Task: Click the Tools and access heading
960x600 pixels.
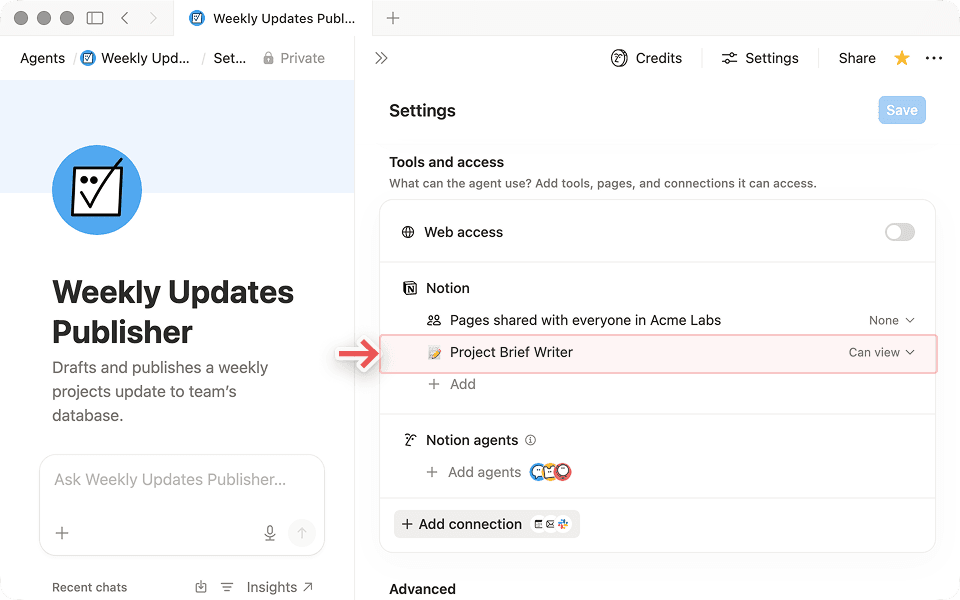Action: tap(446, 162)
